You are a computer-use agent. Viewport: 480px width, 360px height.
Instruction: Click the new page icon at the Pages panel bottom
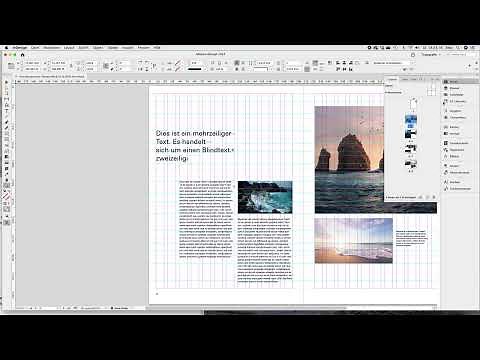click(x=427, y=197)
